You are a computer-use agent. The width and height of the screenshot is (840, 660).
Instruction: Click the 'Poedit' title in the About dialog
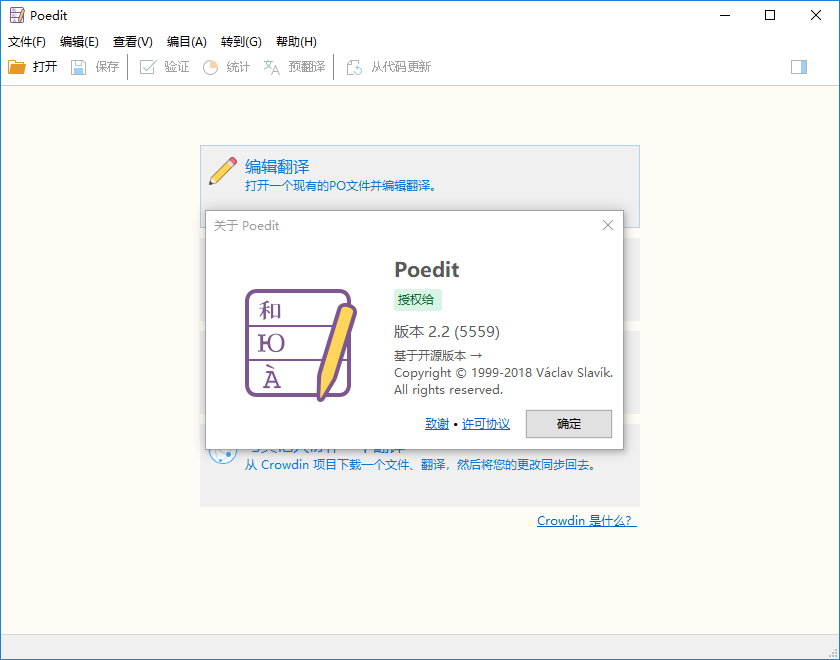click(426, 269)
